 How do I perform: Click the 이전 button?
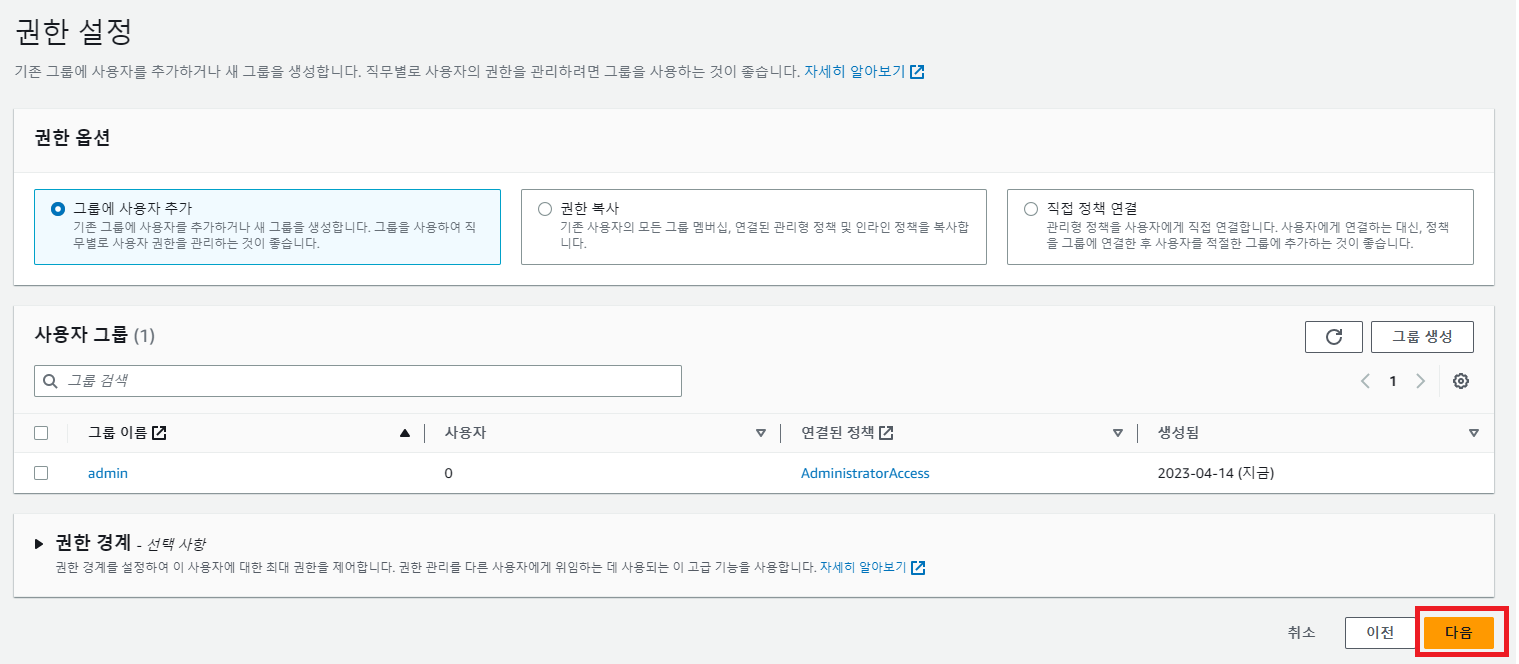click(x=1380, y=633)
